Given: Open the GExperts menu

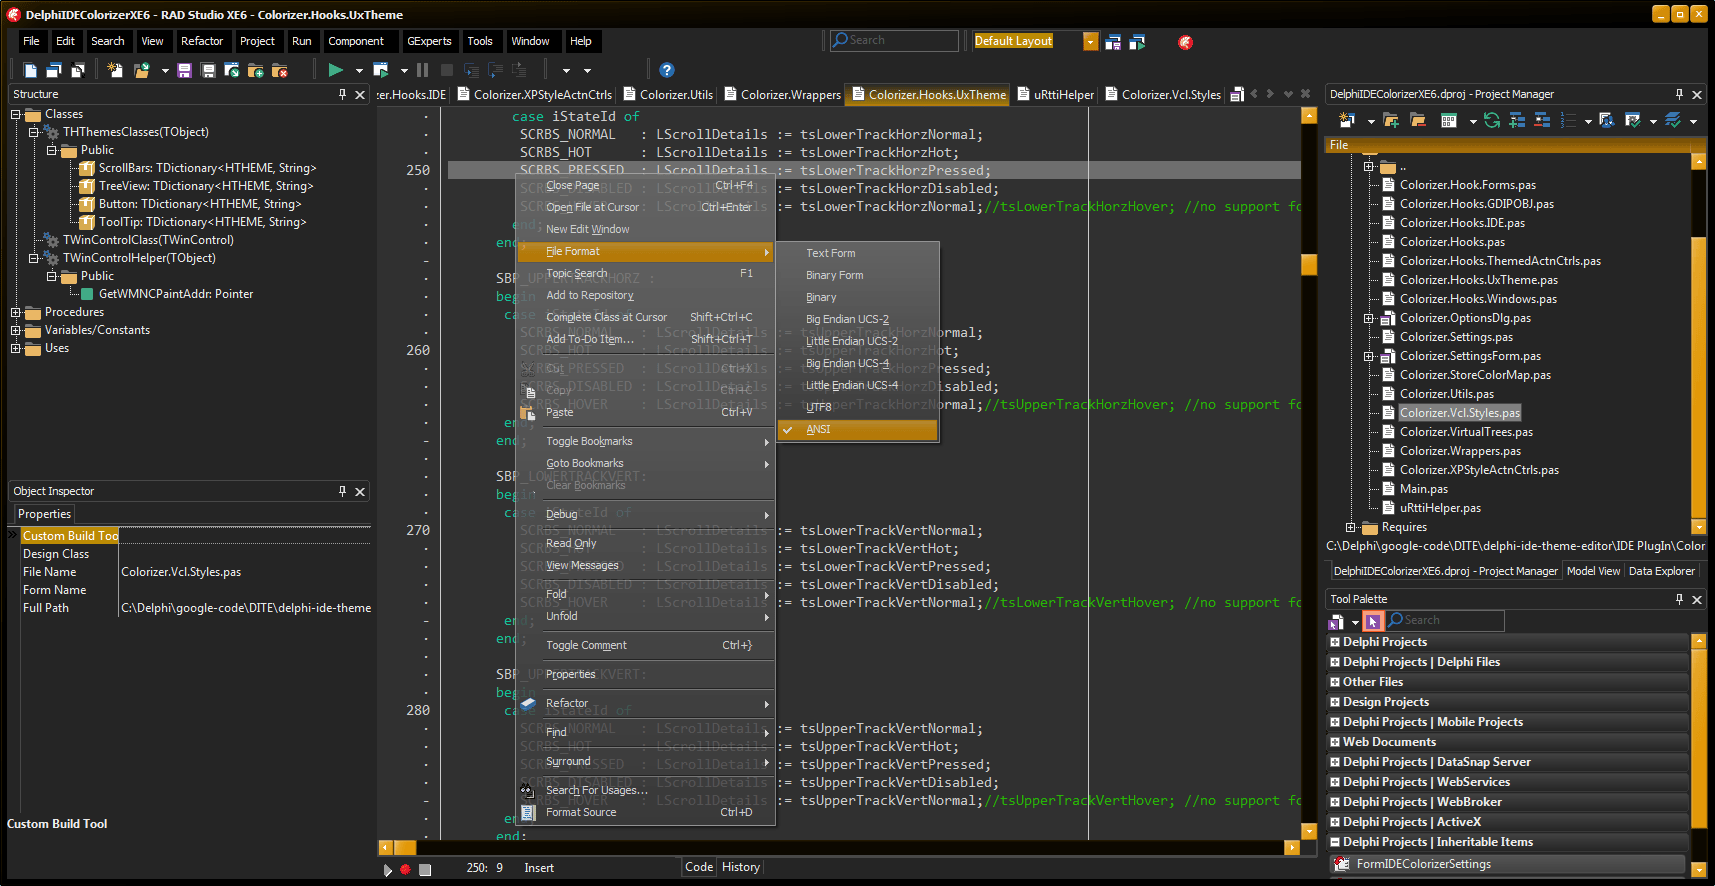Looking at the screenshot, I should pyautogui.click(x=429, y=41).
